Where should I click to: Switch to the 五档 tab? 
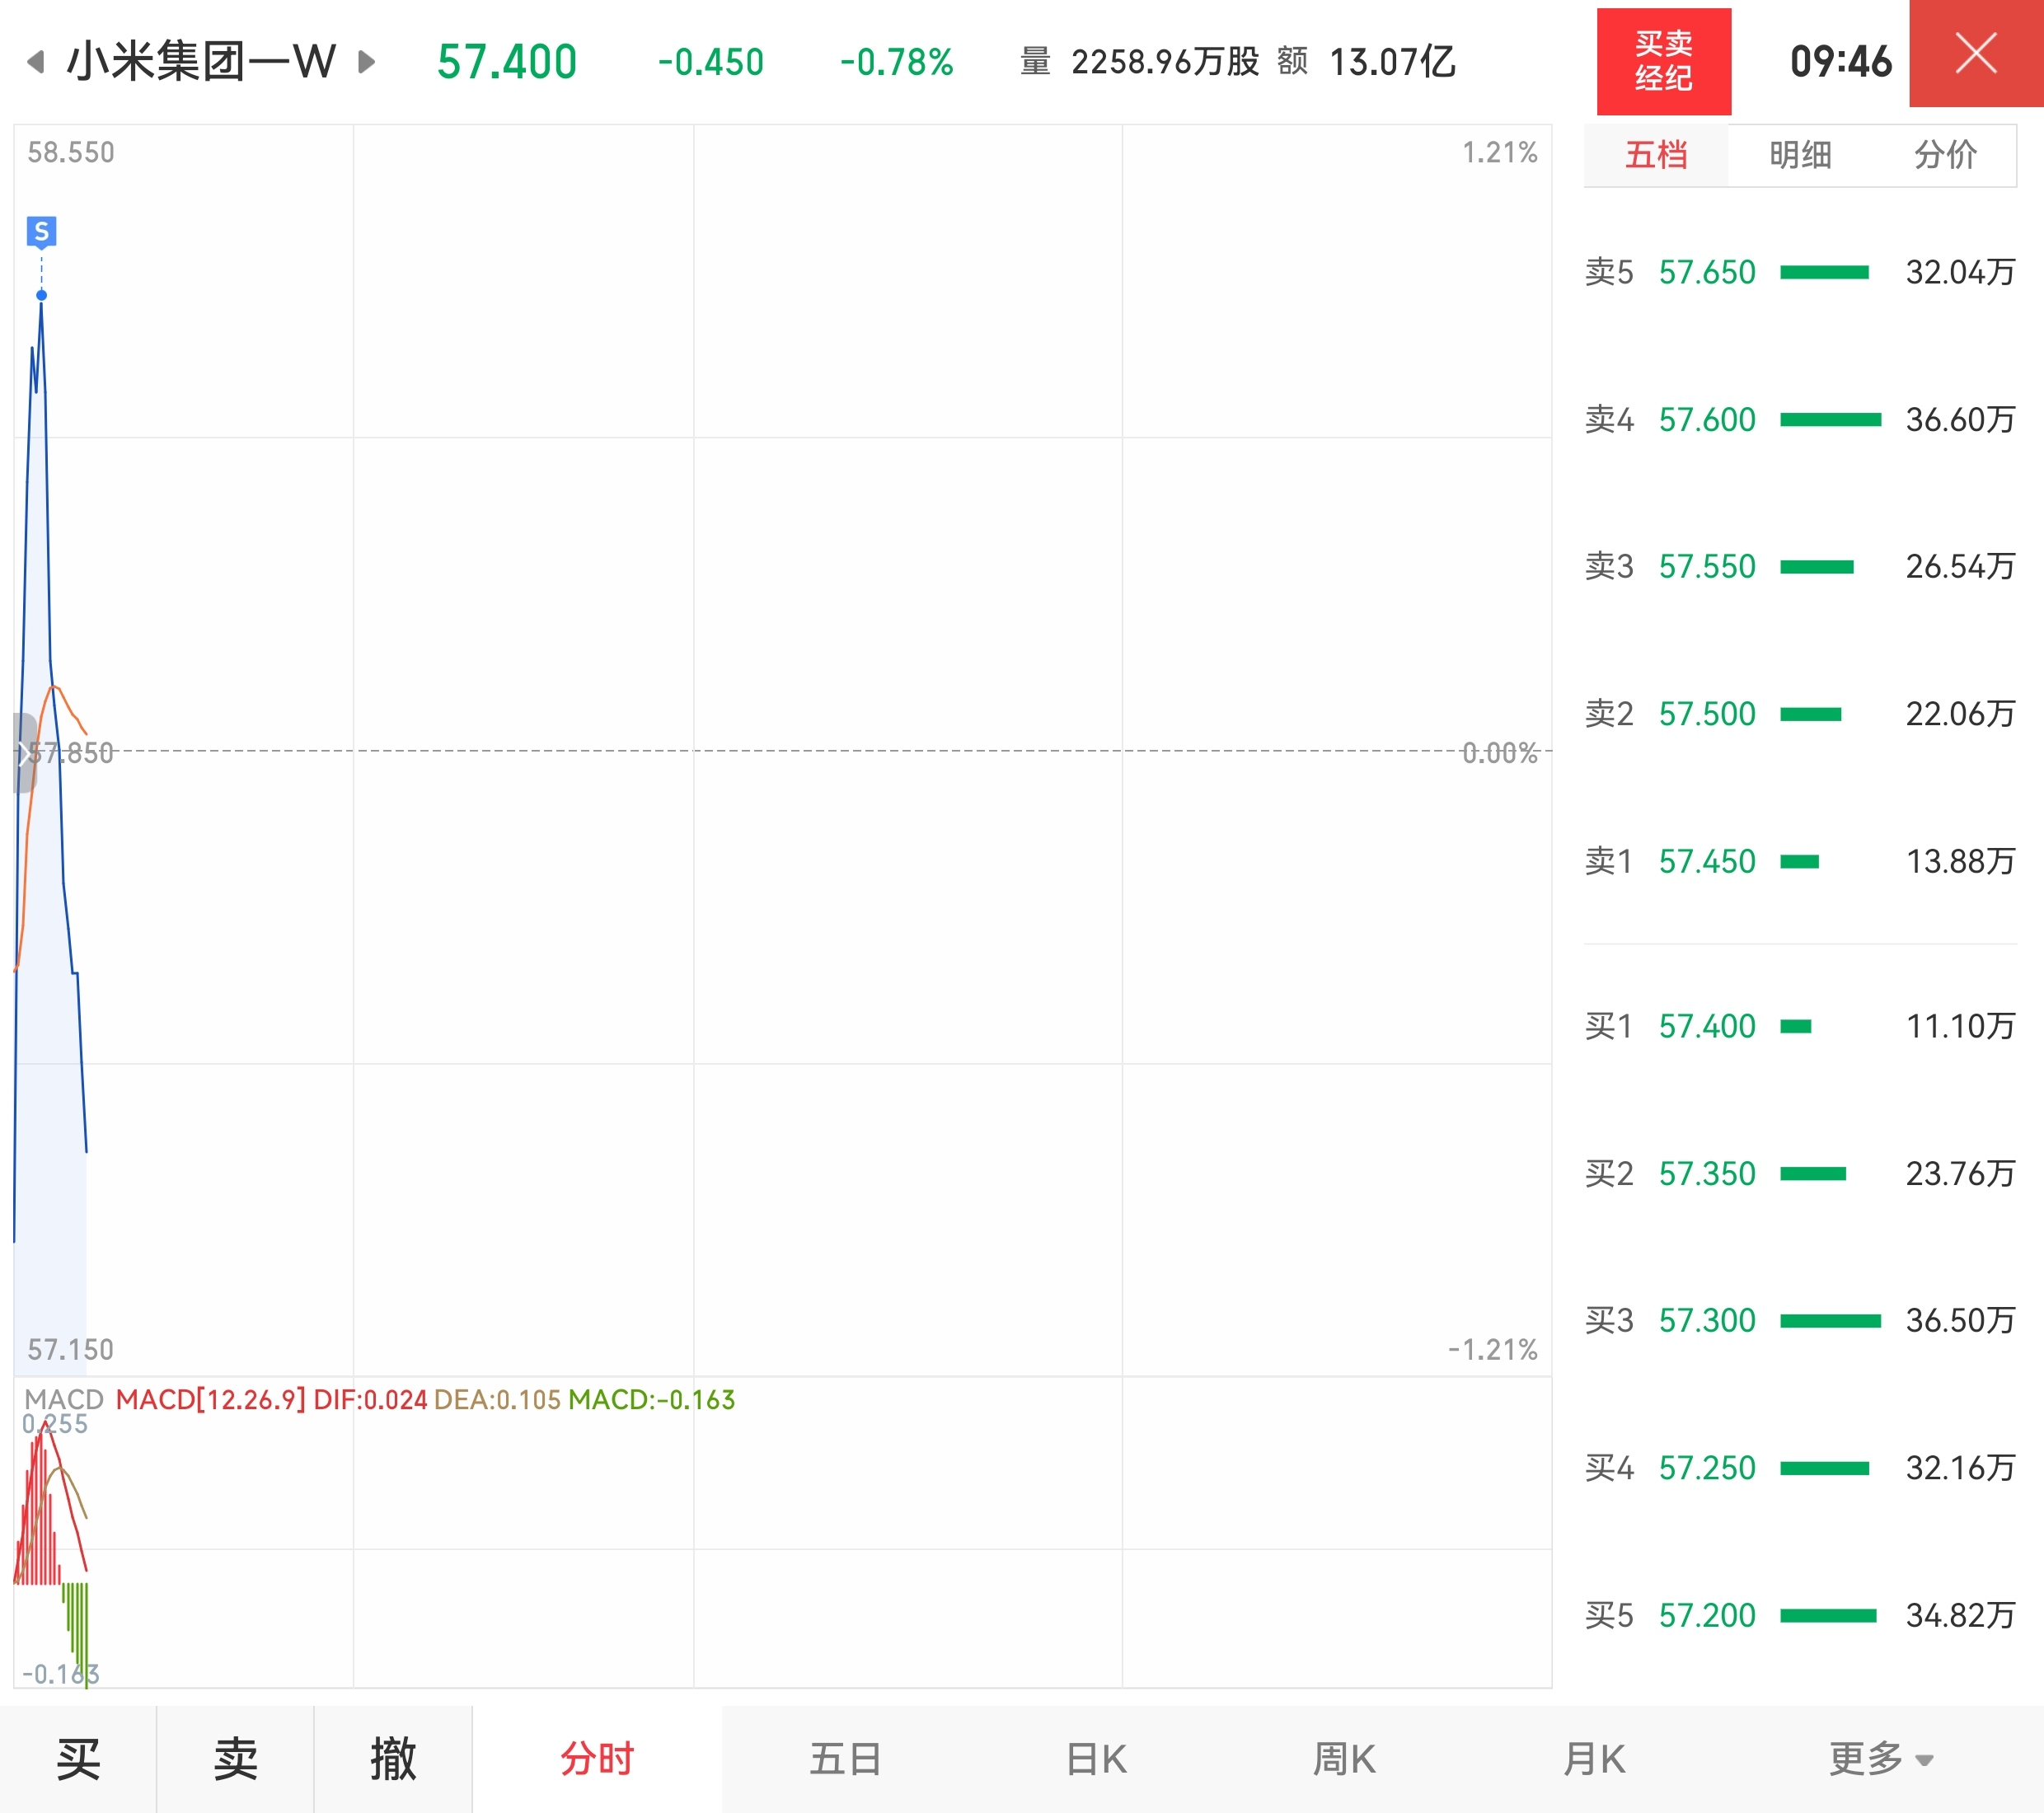(1656, 155)
